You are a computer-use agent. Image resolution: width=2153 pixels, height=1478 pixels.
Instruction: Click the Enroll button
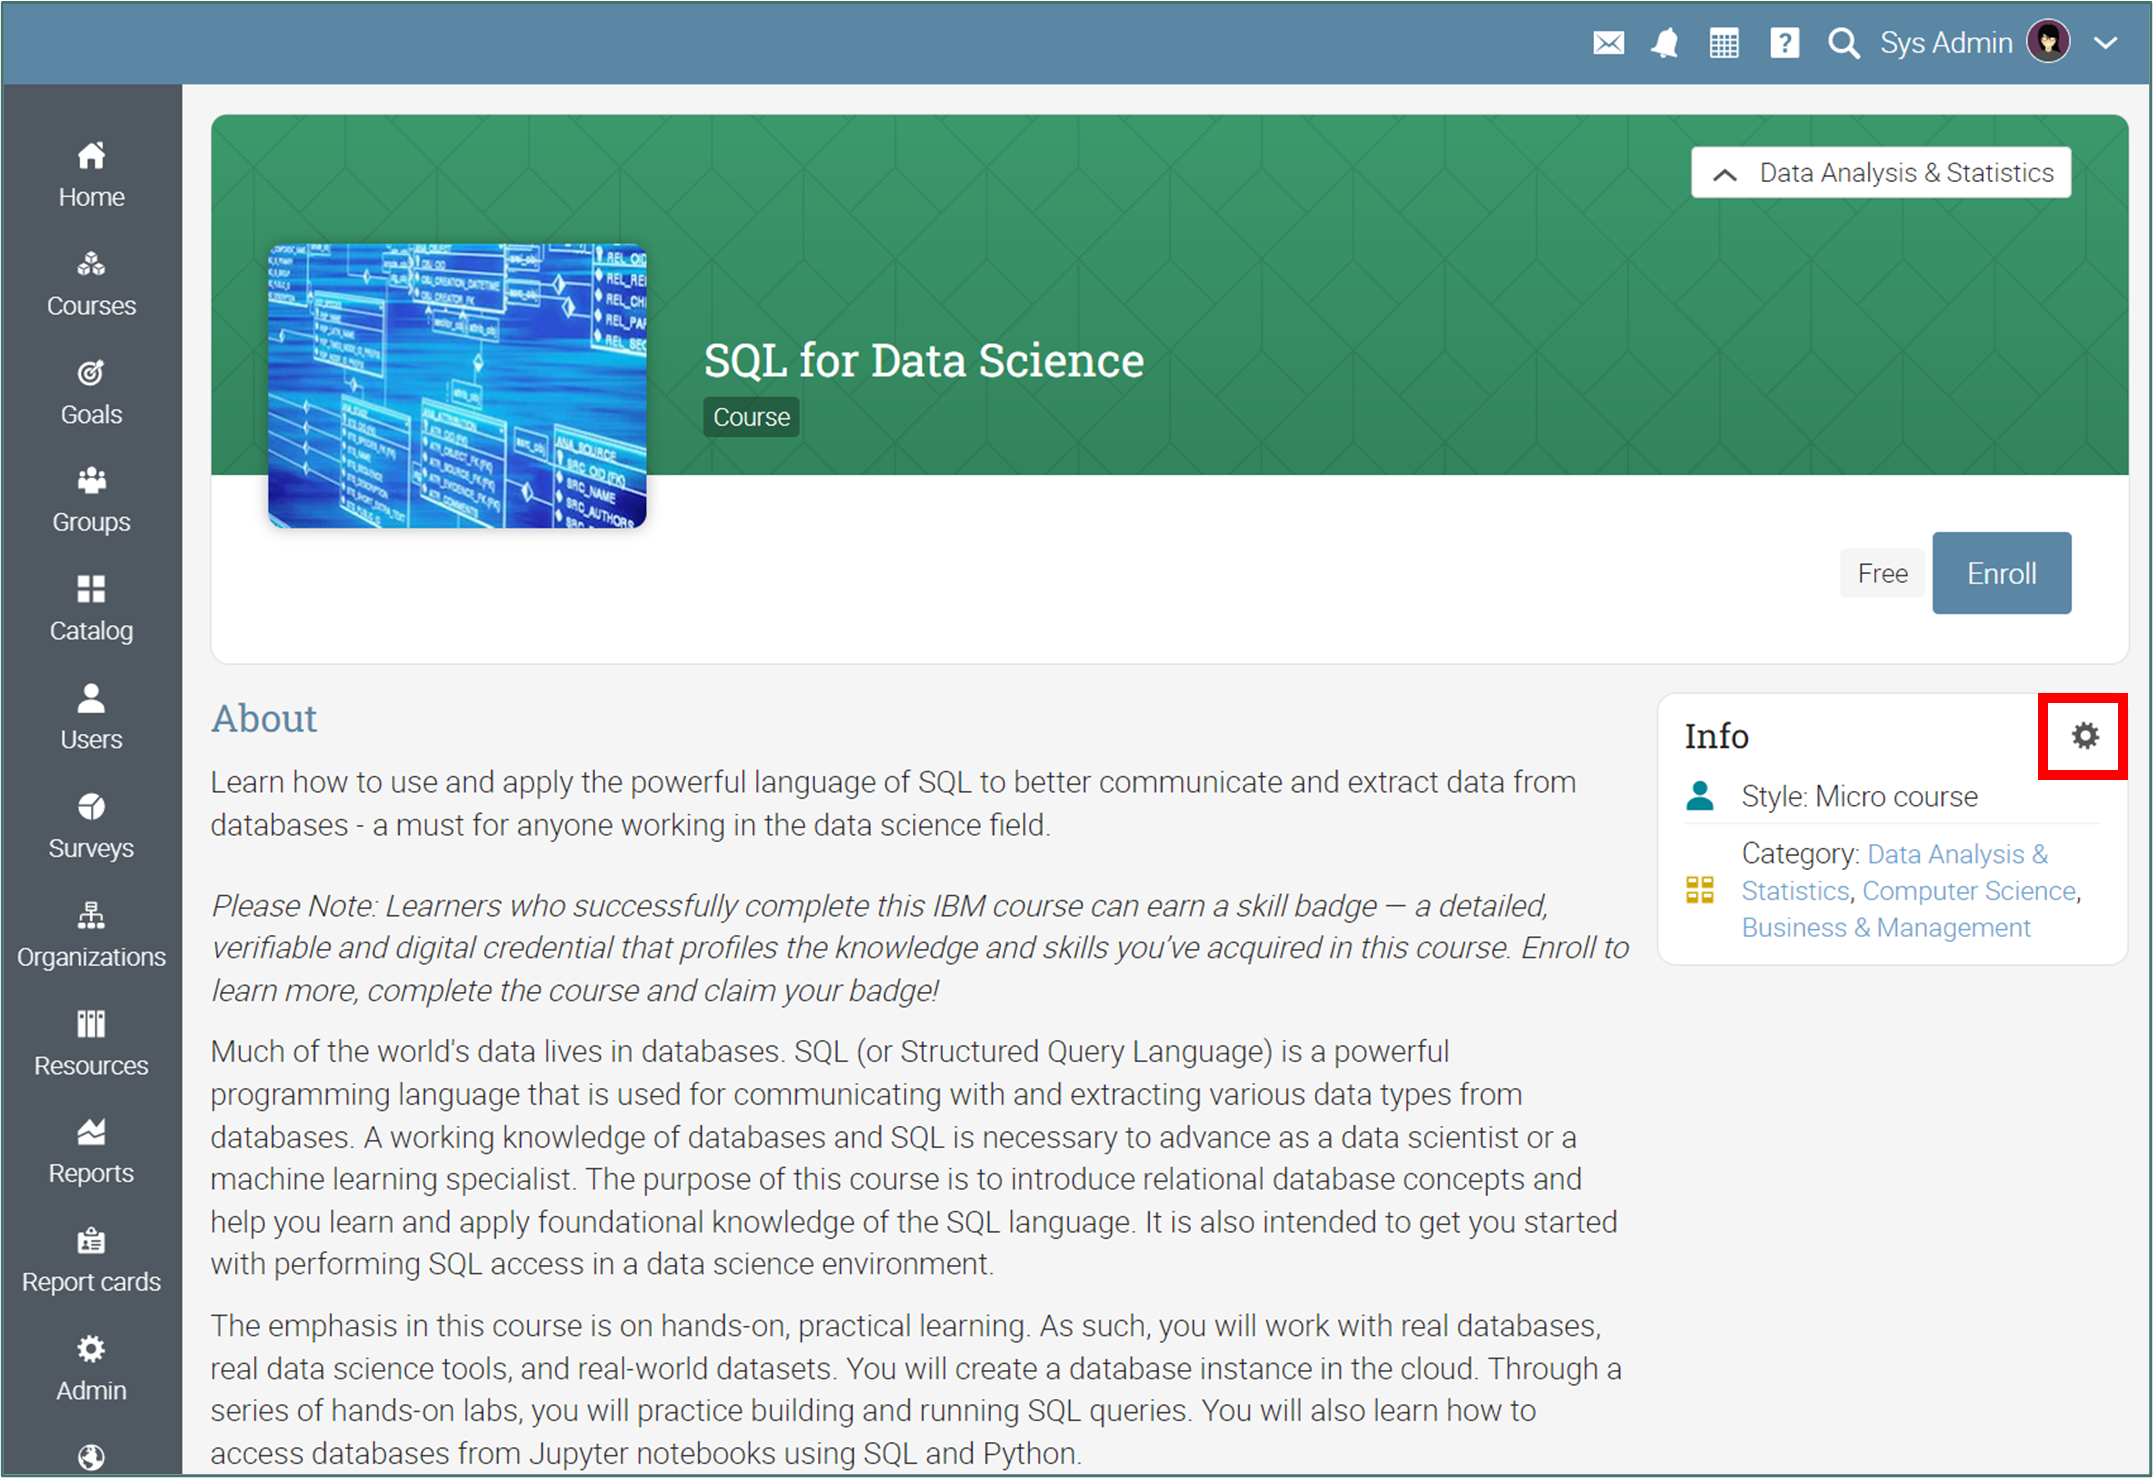[2001, 573]
